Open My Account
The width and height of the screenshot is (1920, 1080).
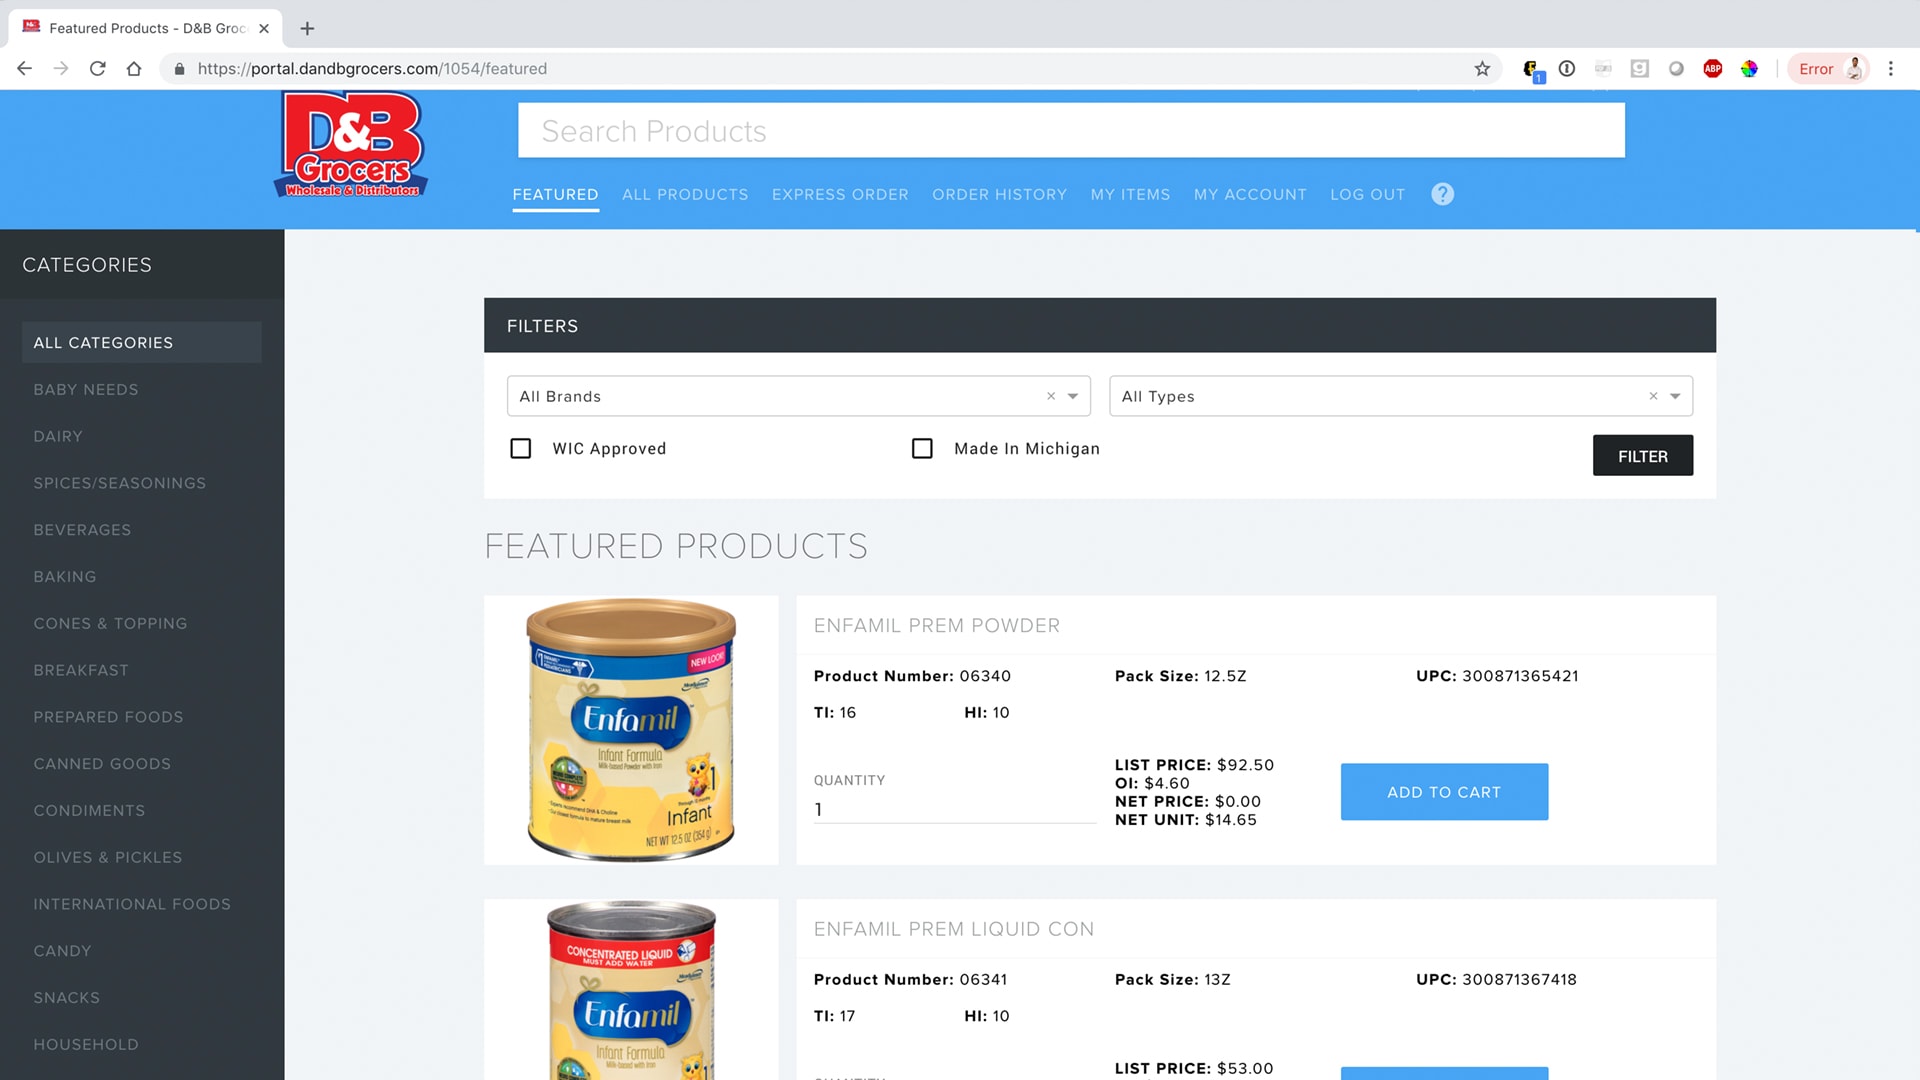[1250, 194]
